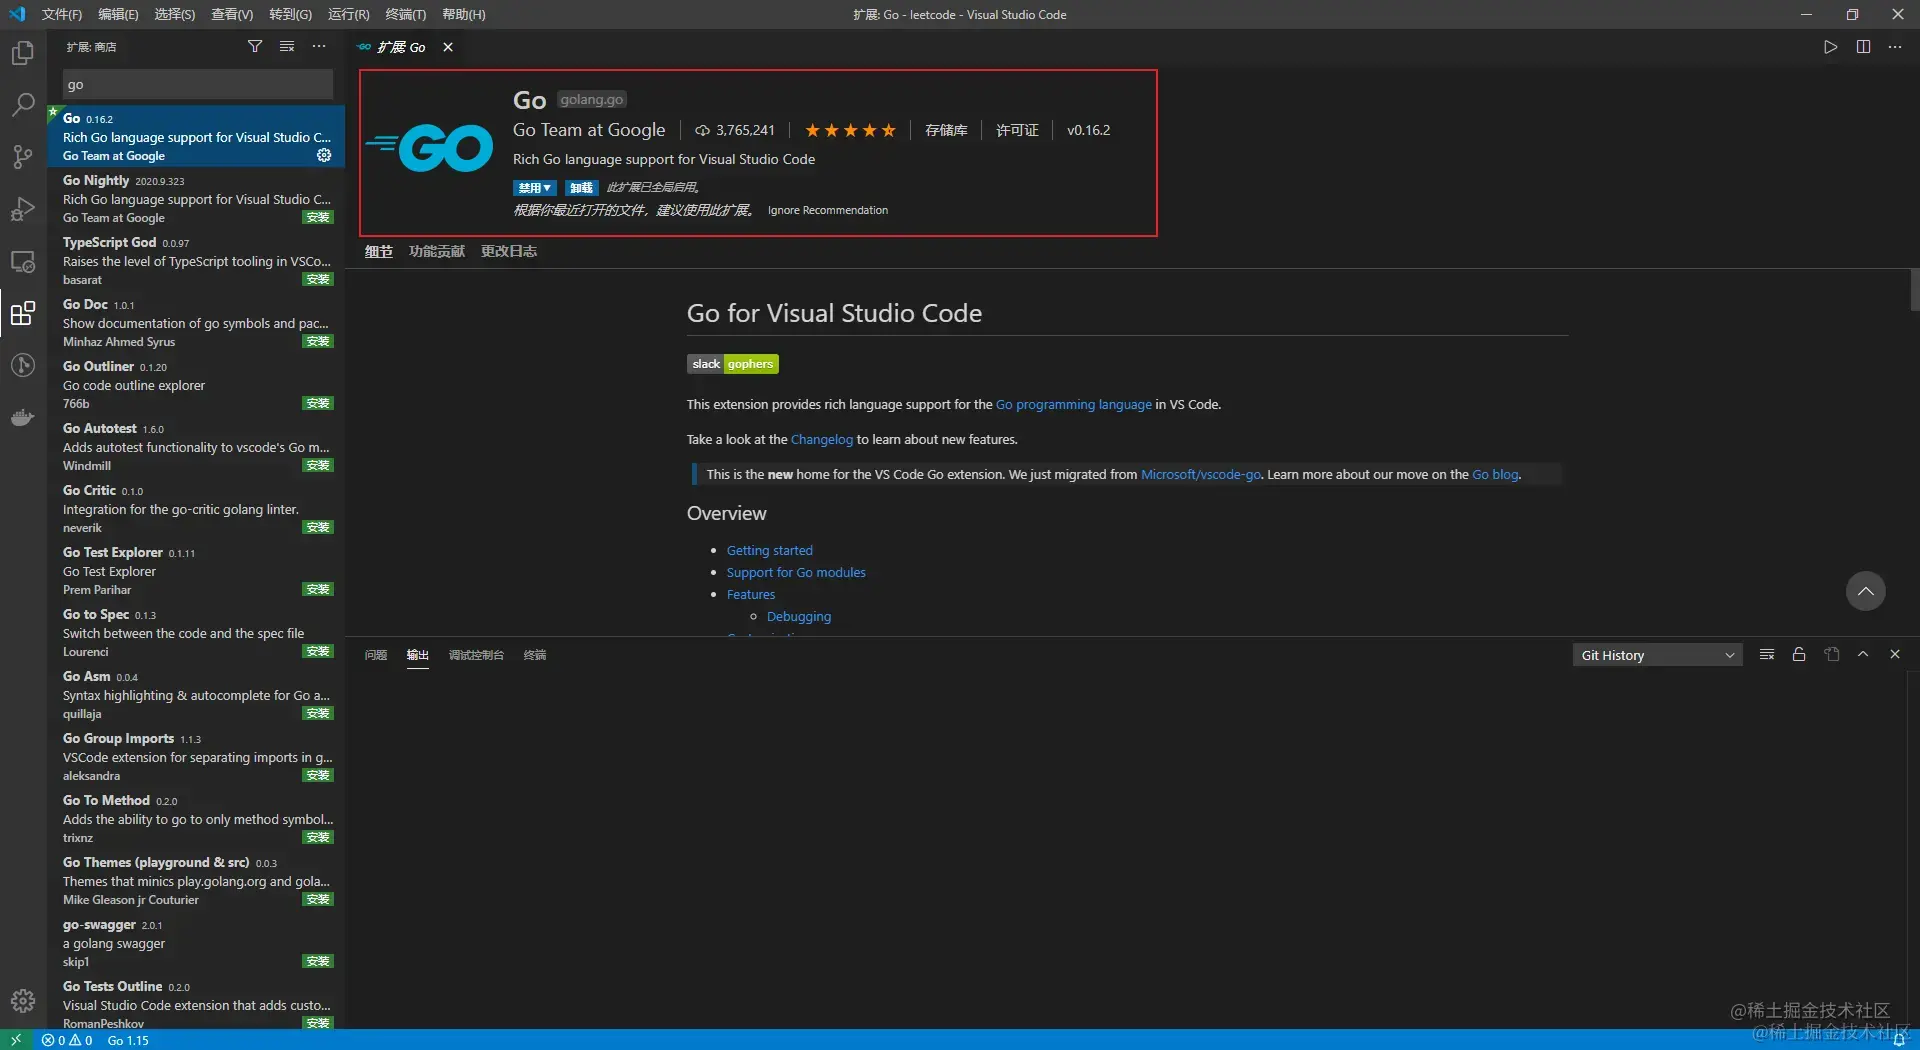The width and height of the screenshot is (1920, 1050).
Task: Toggle output scroll lock
Action: [1799, 654]
